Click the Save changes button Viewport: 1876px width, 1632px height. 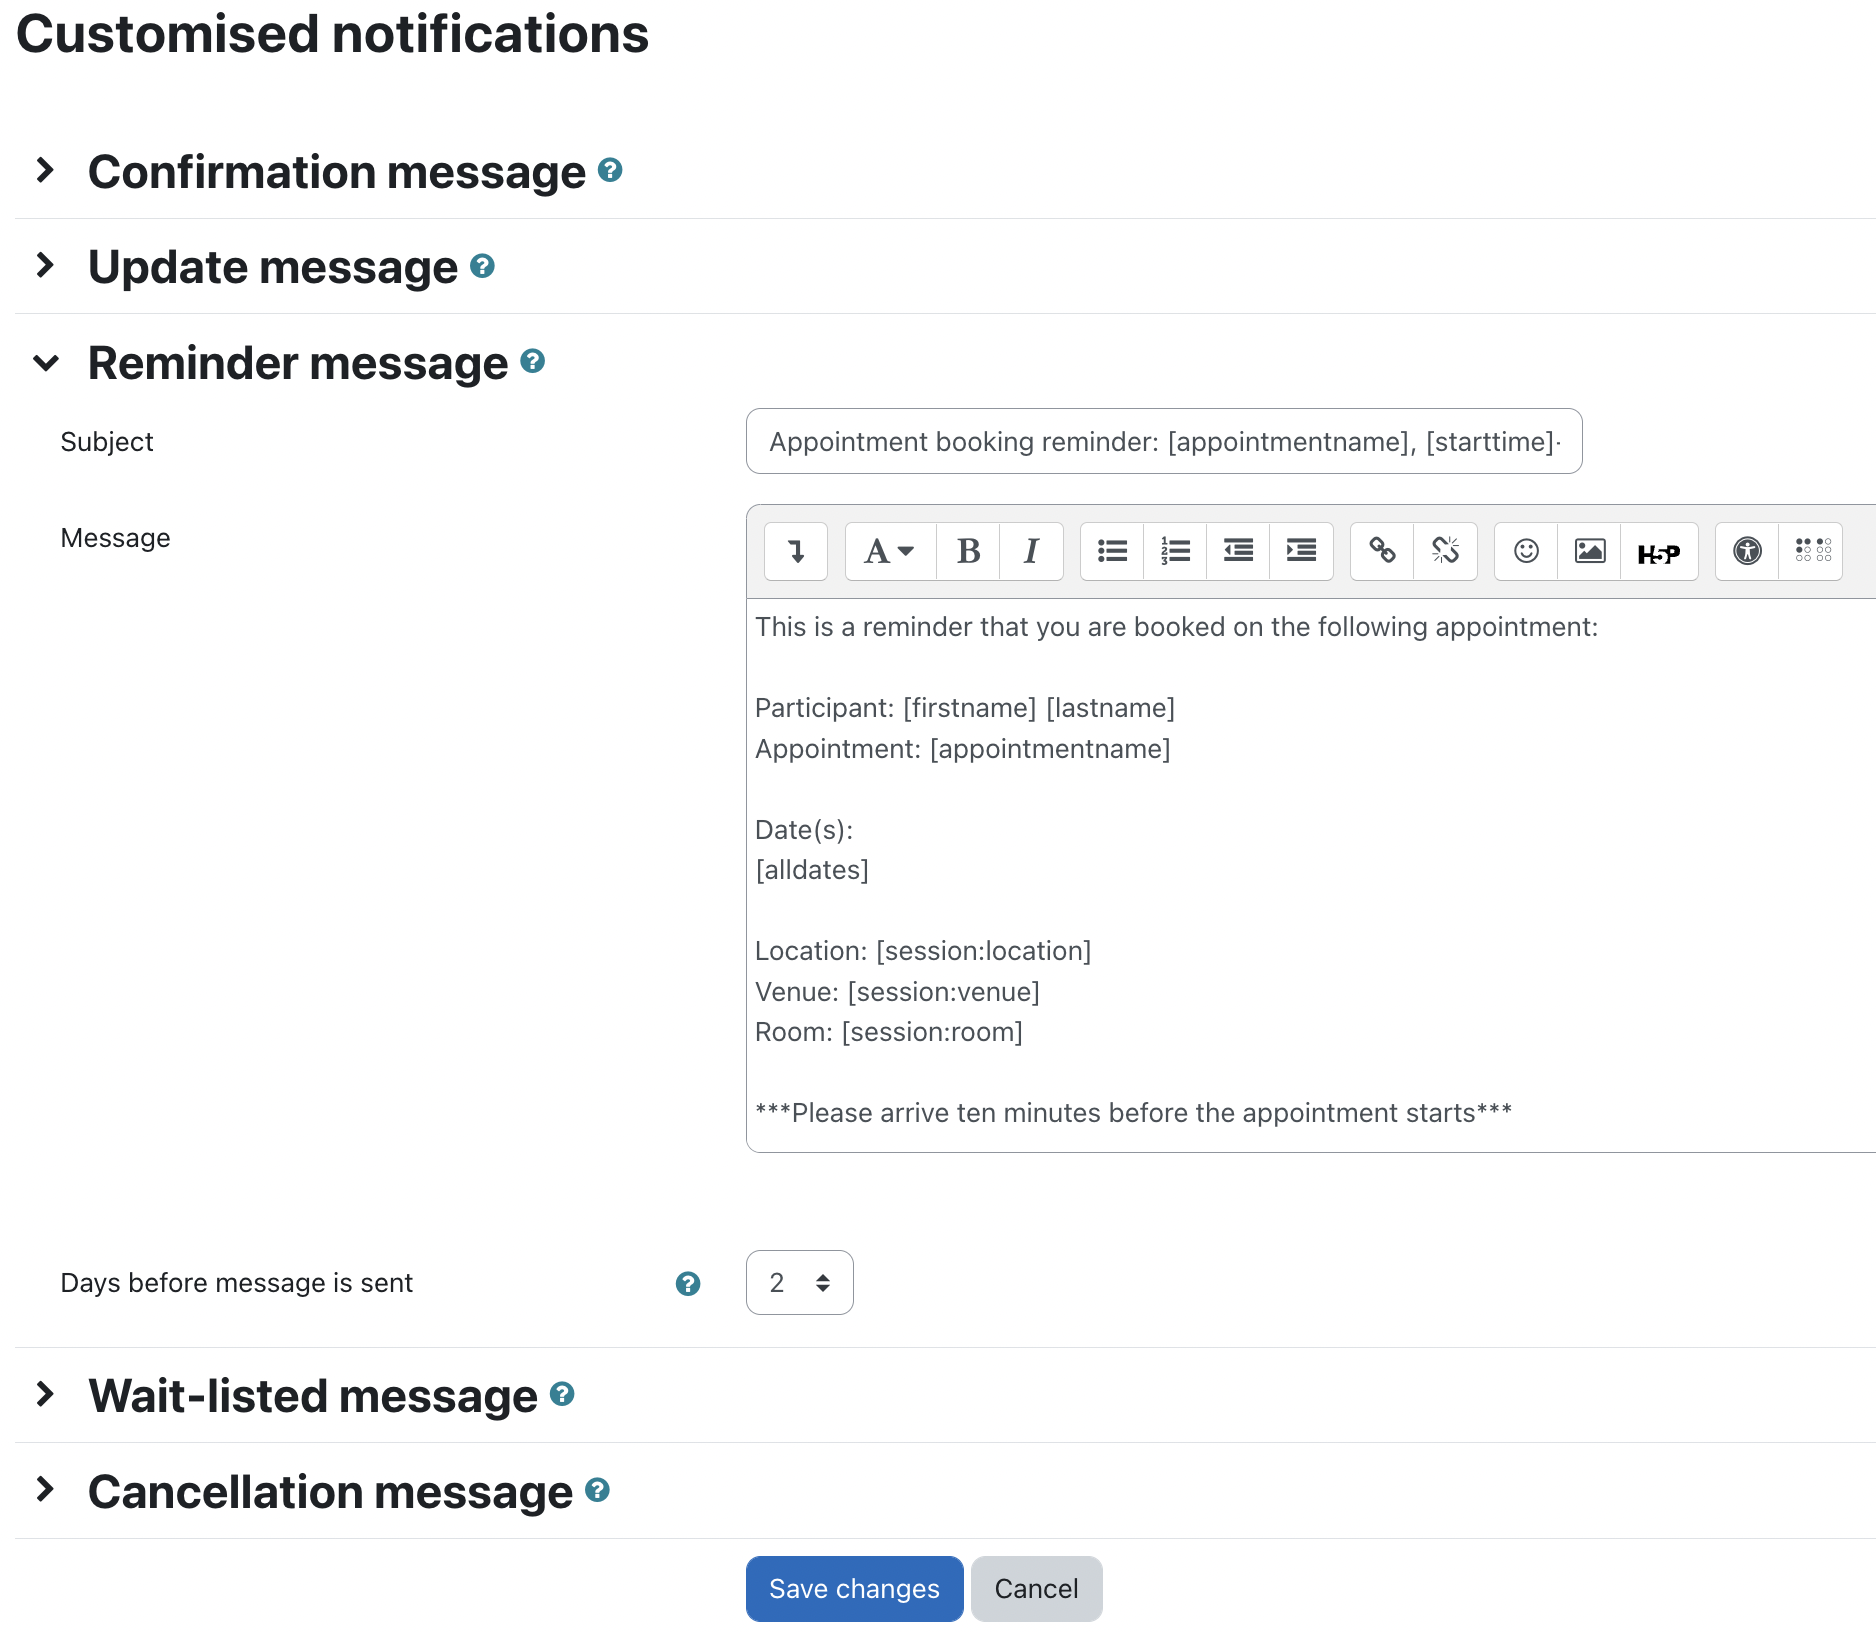854,1588
